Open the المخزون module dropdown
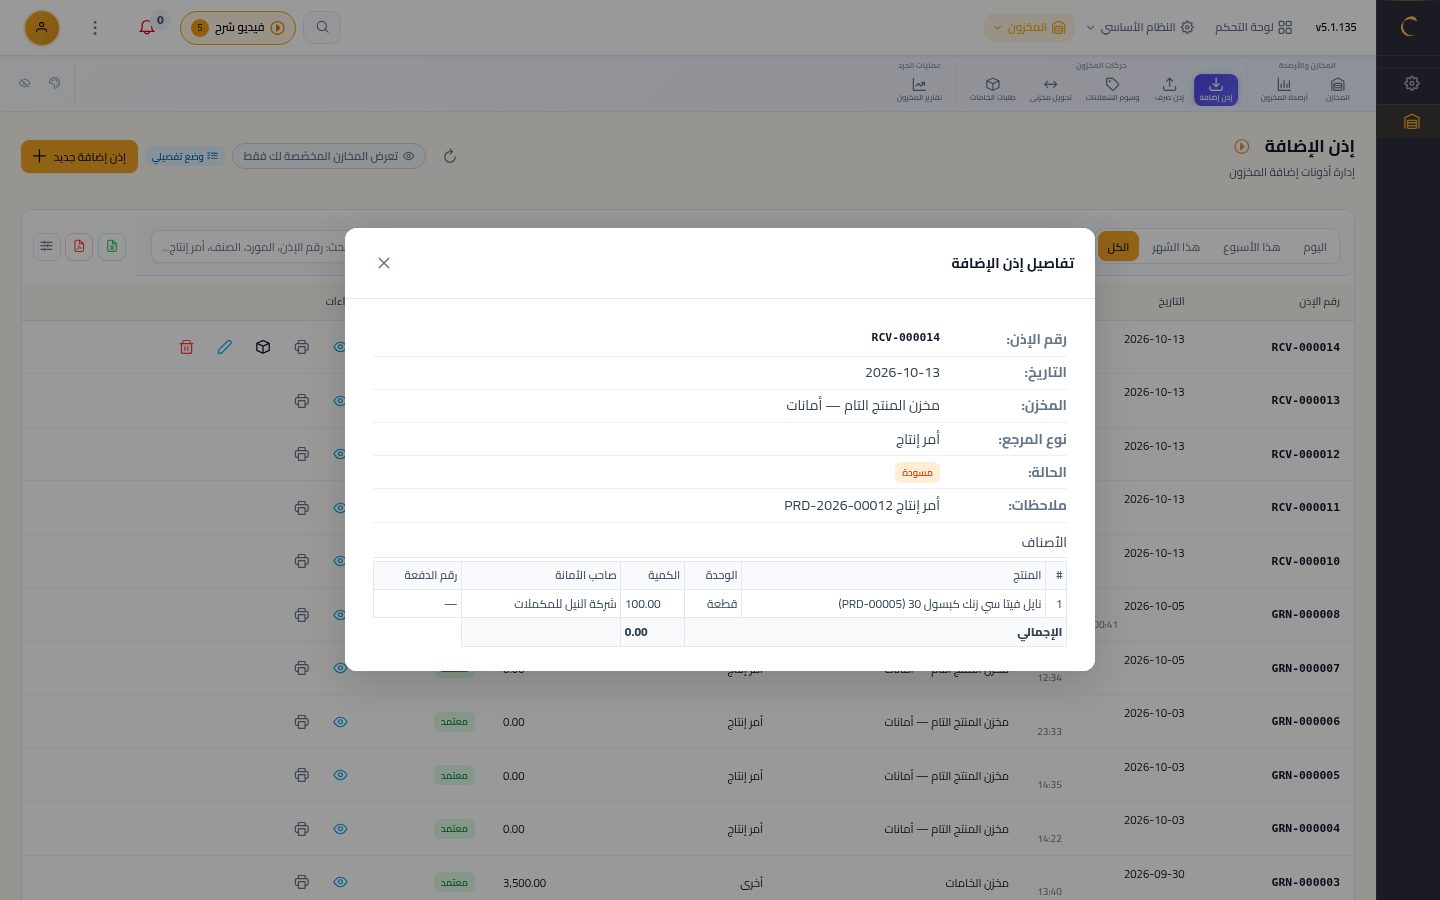 point(1029,27)
